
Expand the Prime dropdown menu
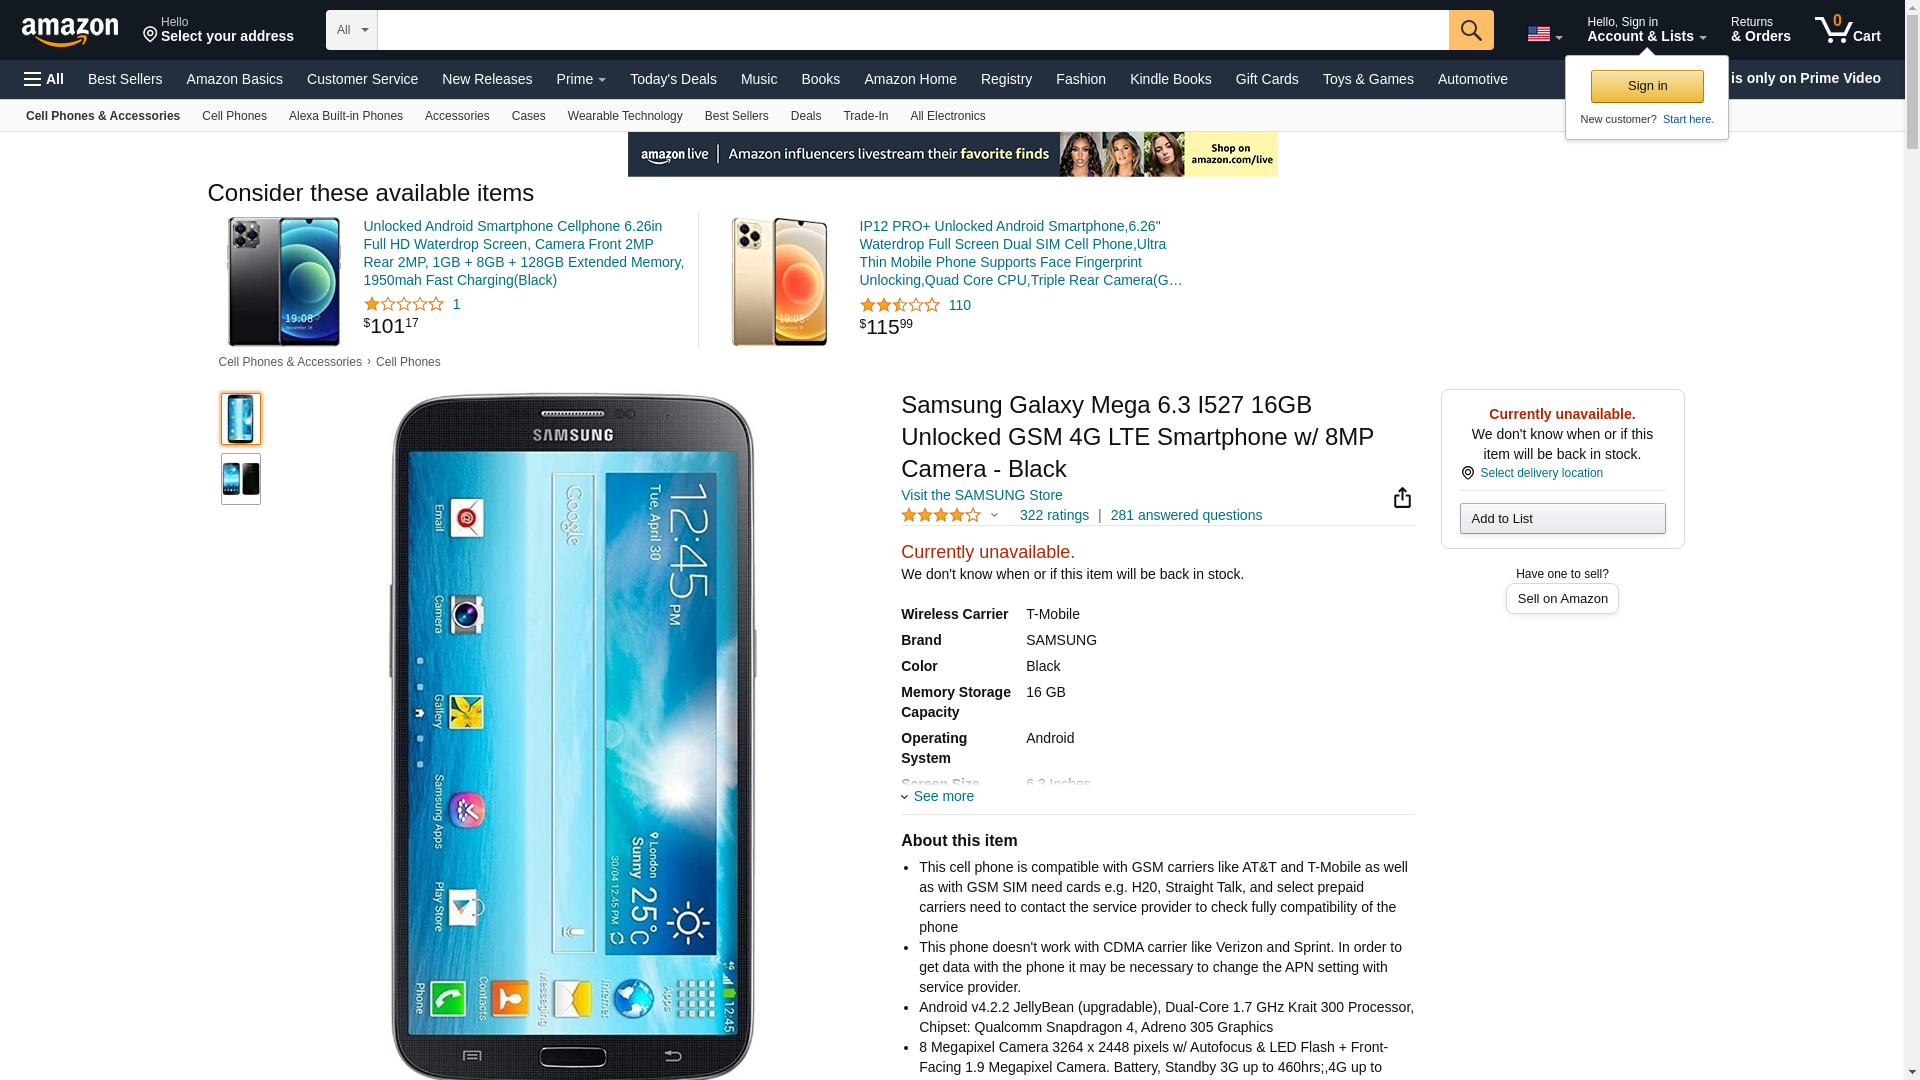coord(581,79)
